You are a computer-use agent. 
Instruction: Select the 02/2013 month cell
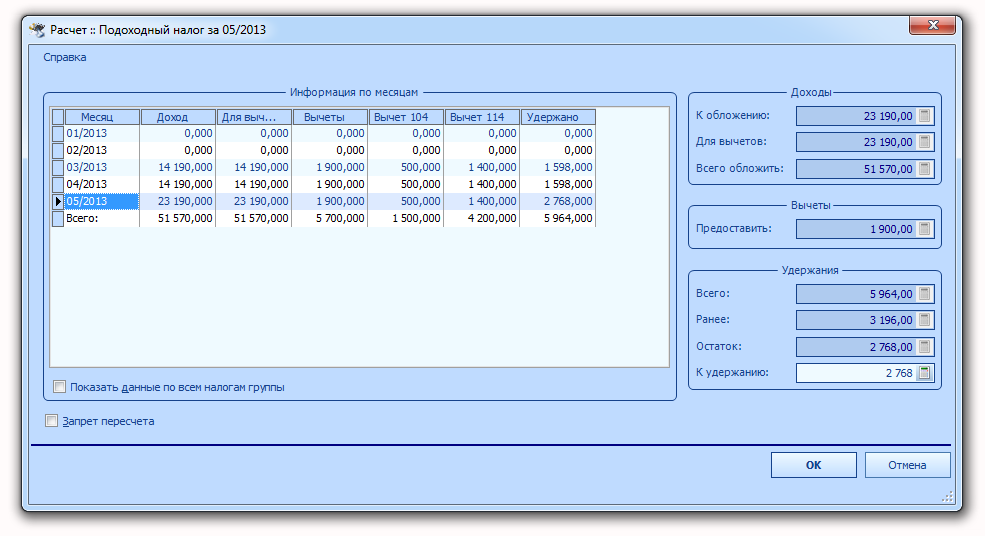click(102, 150)
